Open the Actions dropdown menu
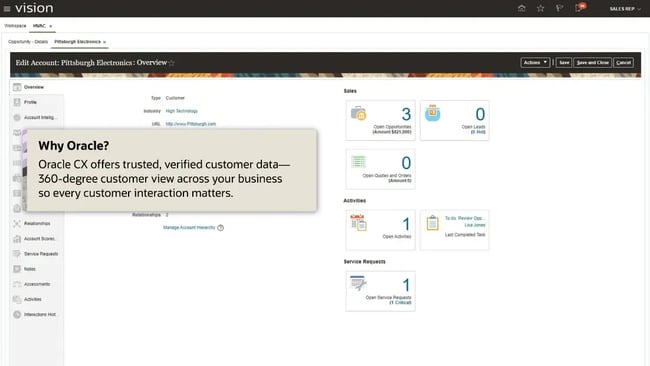The image size is (650, 366). click(x=535, y=63)
